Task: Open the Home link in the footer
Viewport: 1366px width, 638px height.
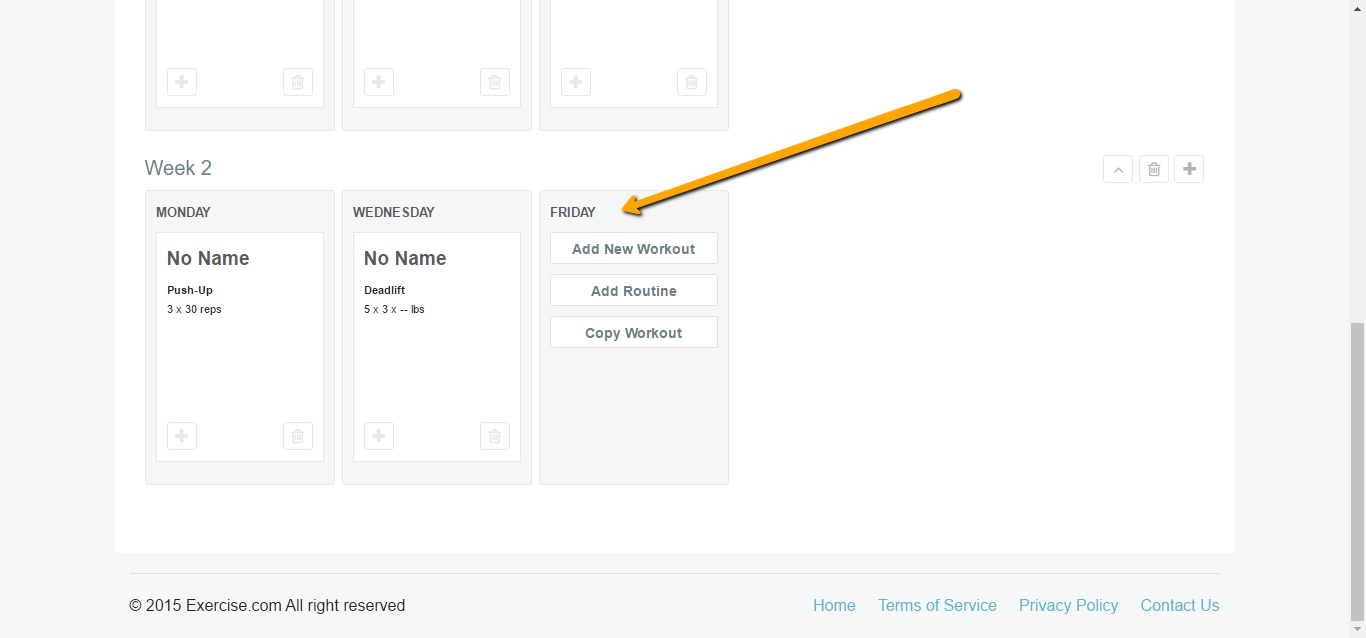Action: coord(834,605)
